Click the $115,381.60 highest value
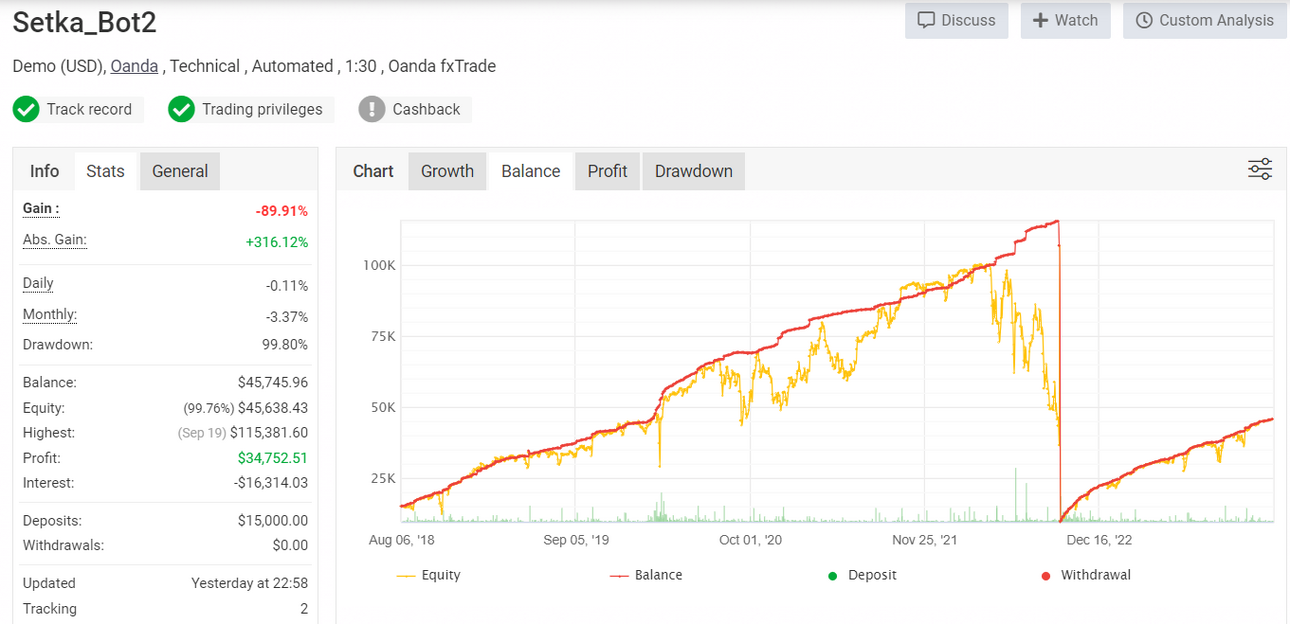1290x624 pixels. 269,433
